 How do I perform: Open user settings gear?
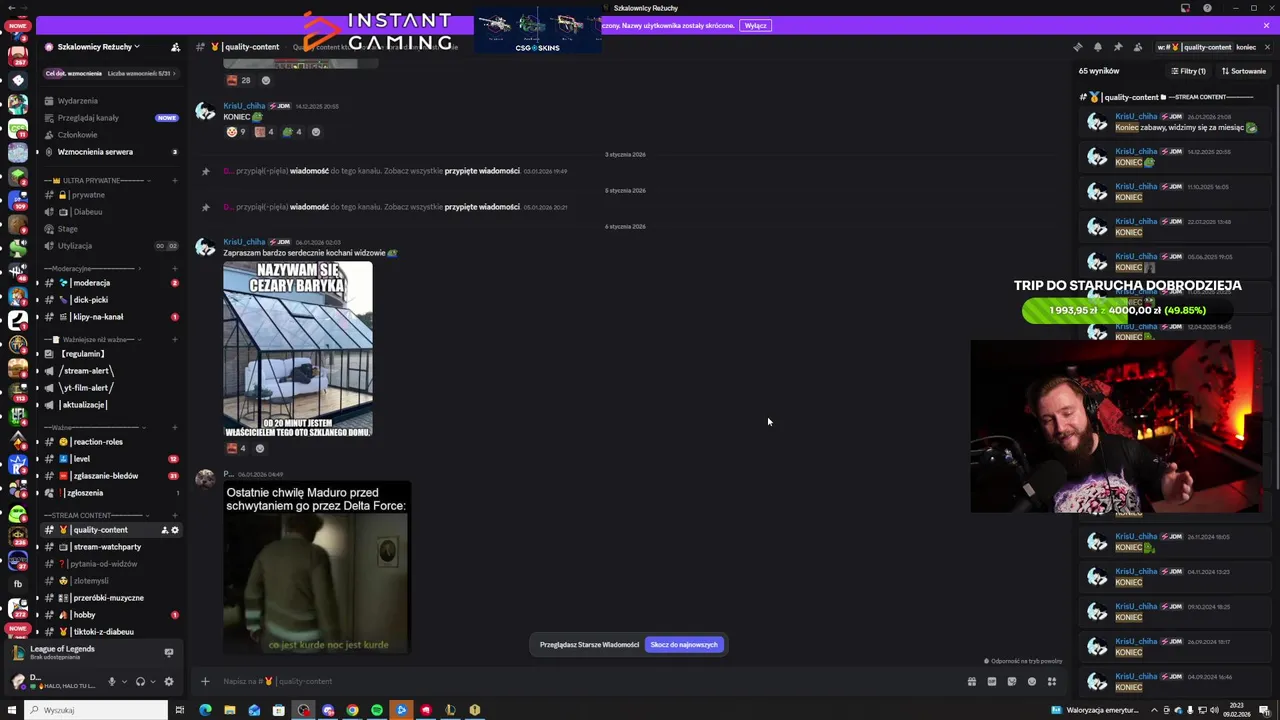click(168, 682)
